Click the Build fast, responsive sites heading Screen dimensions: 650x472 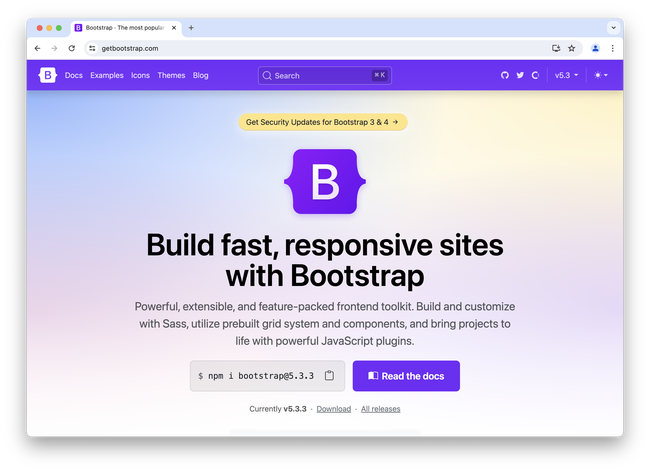325,260
